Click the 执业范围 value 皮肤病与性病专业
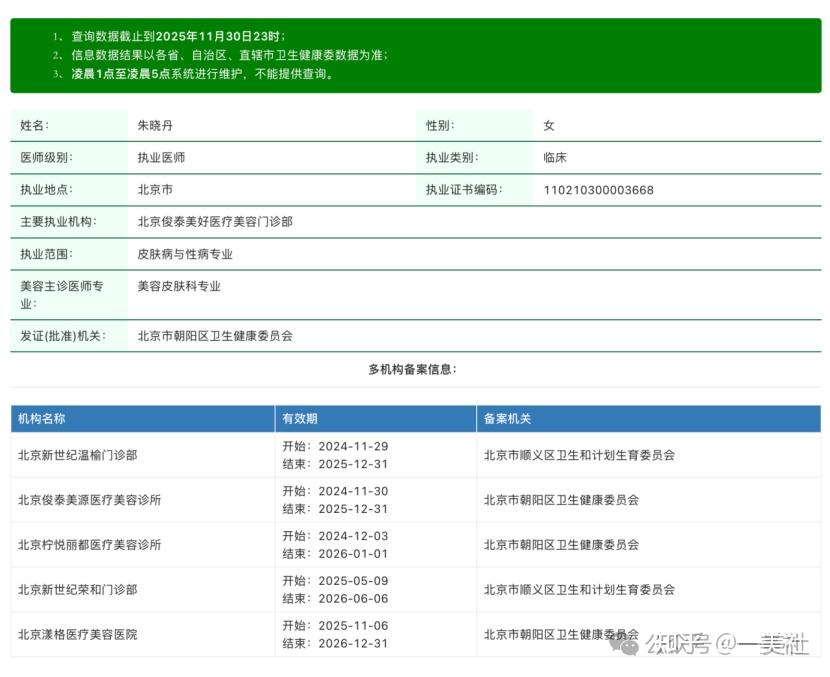Image resolution: width=830 pixels, height=677 pixels. tap(189, 254)
